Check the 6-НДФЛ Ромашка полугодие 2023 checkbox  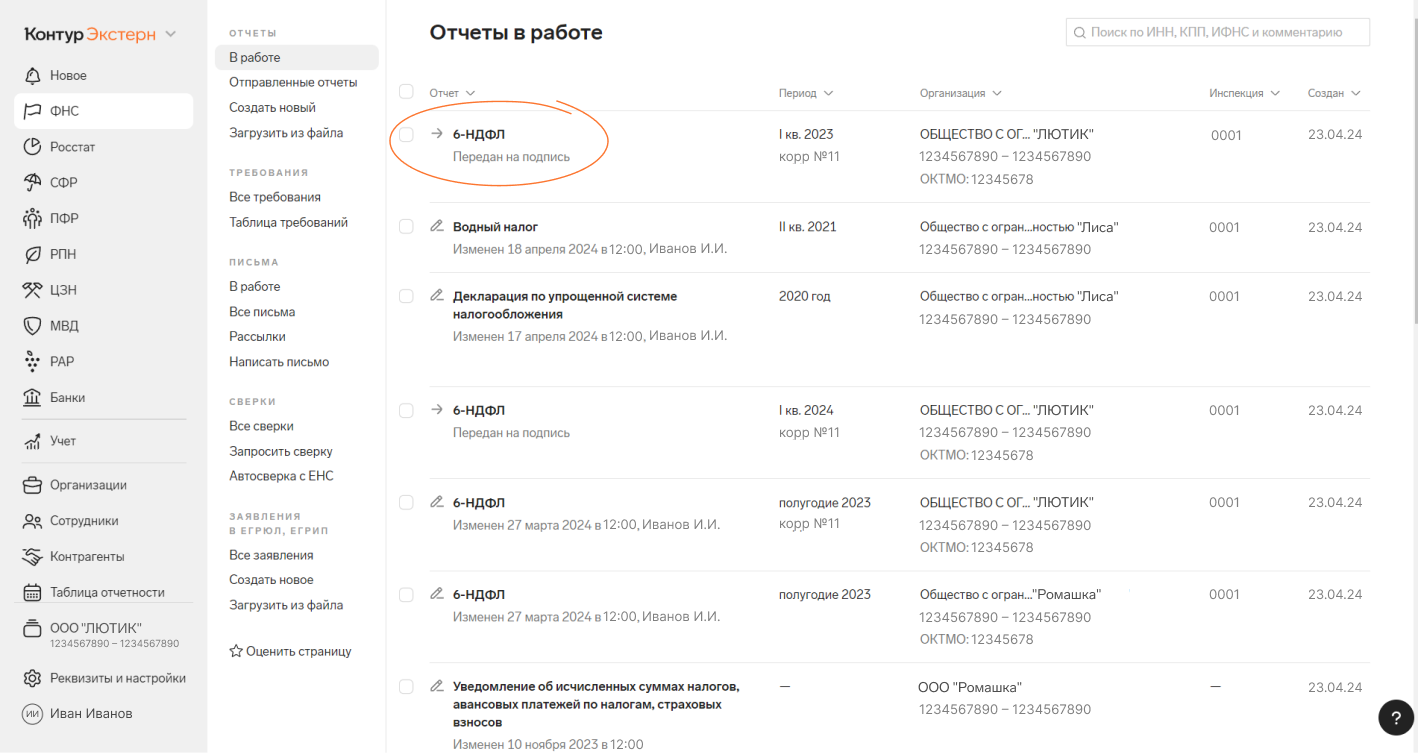[x=406, y=594]
